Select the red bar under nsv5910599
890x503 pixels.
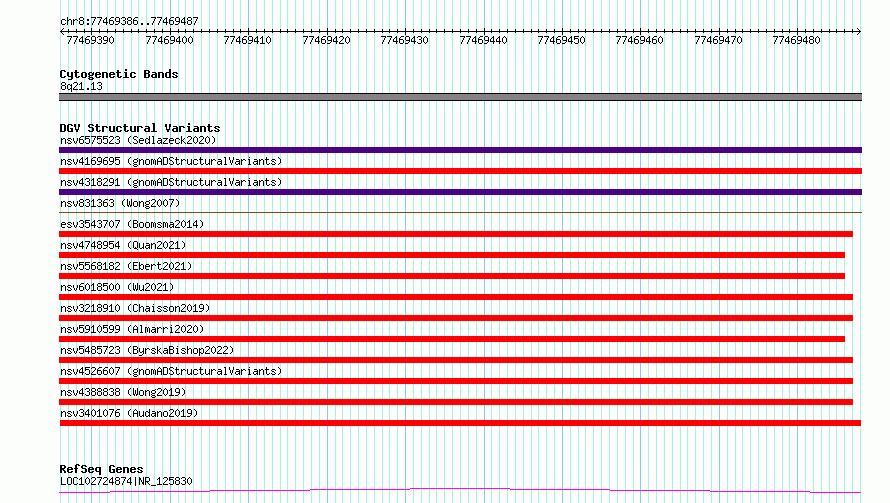(452, 339)
